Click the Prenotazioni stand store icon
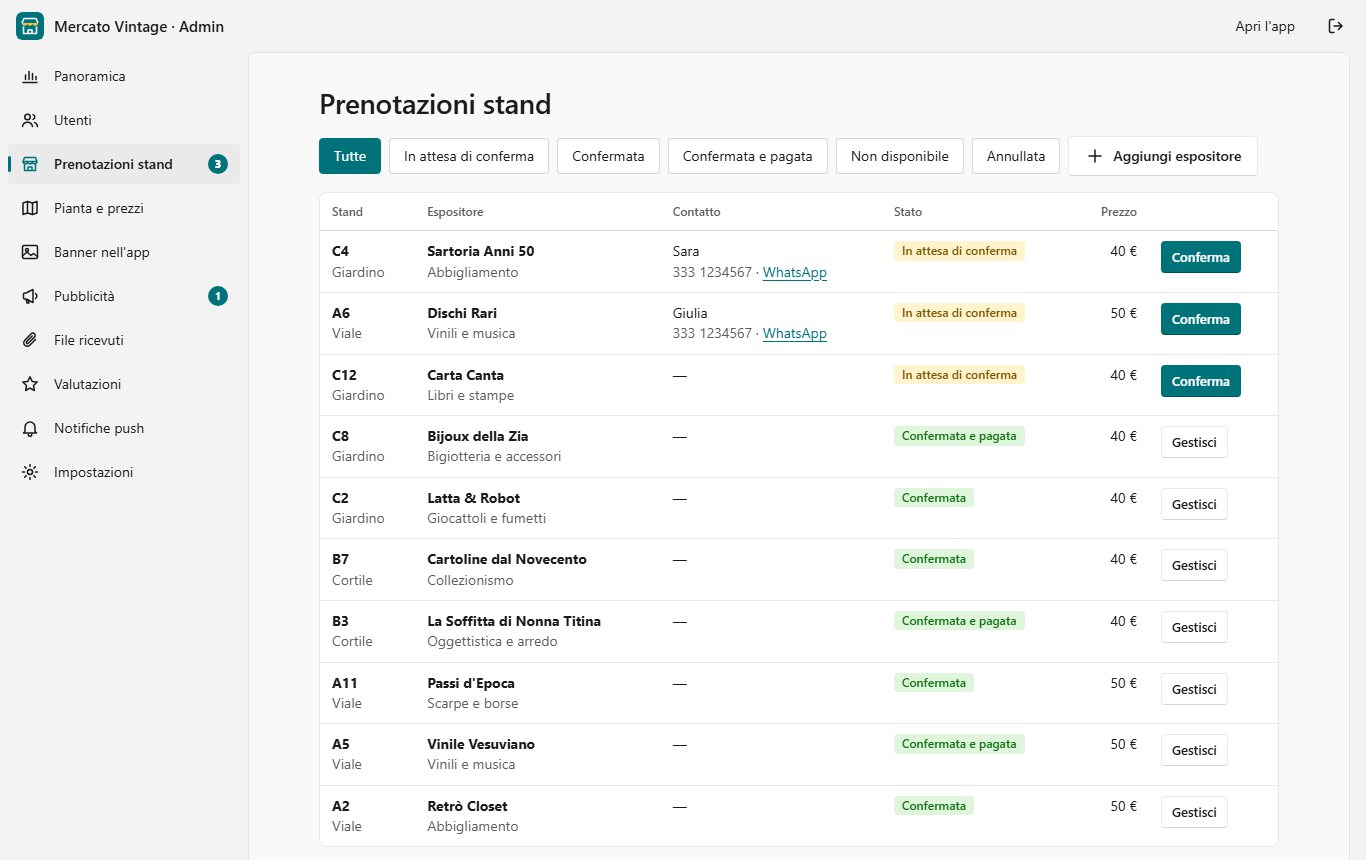The height and width of the screenshot is (860, 1366). coord(30,164)
